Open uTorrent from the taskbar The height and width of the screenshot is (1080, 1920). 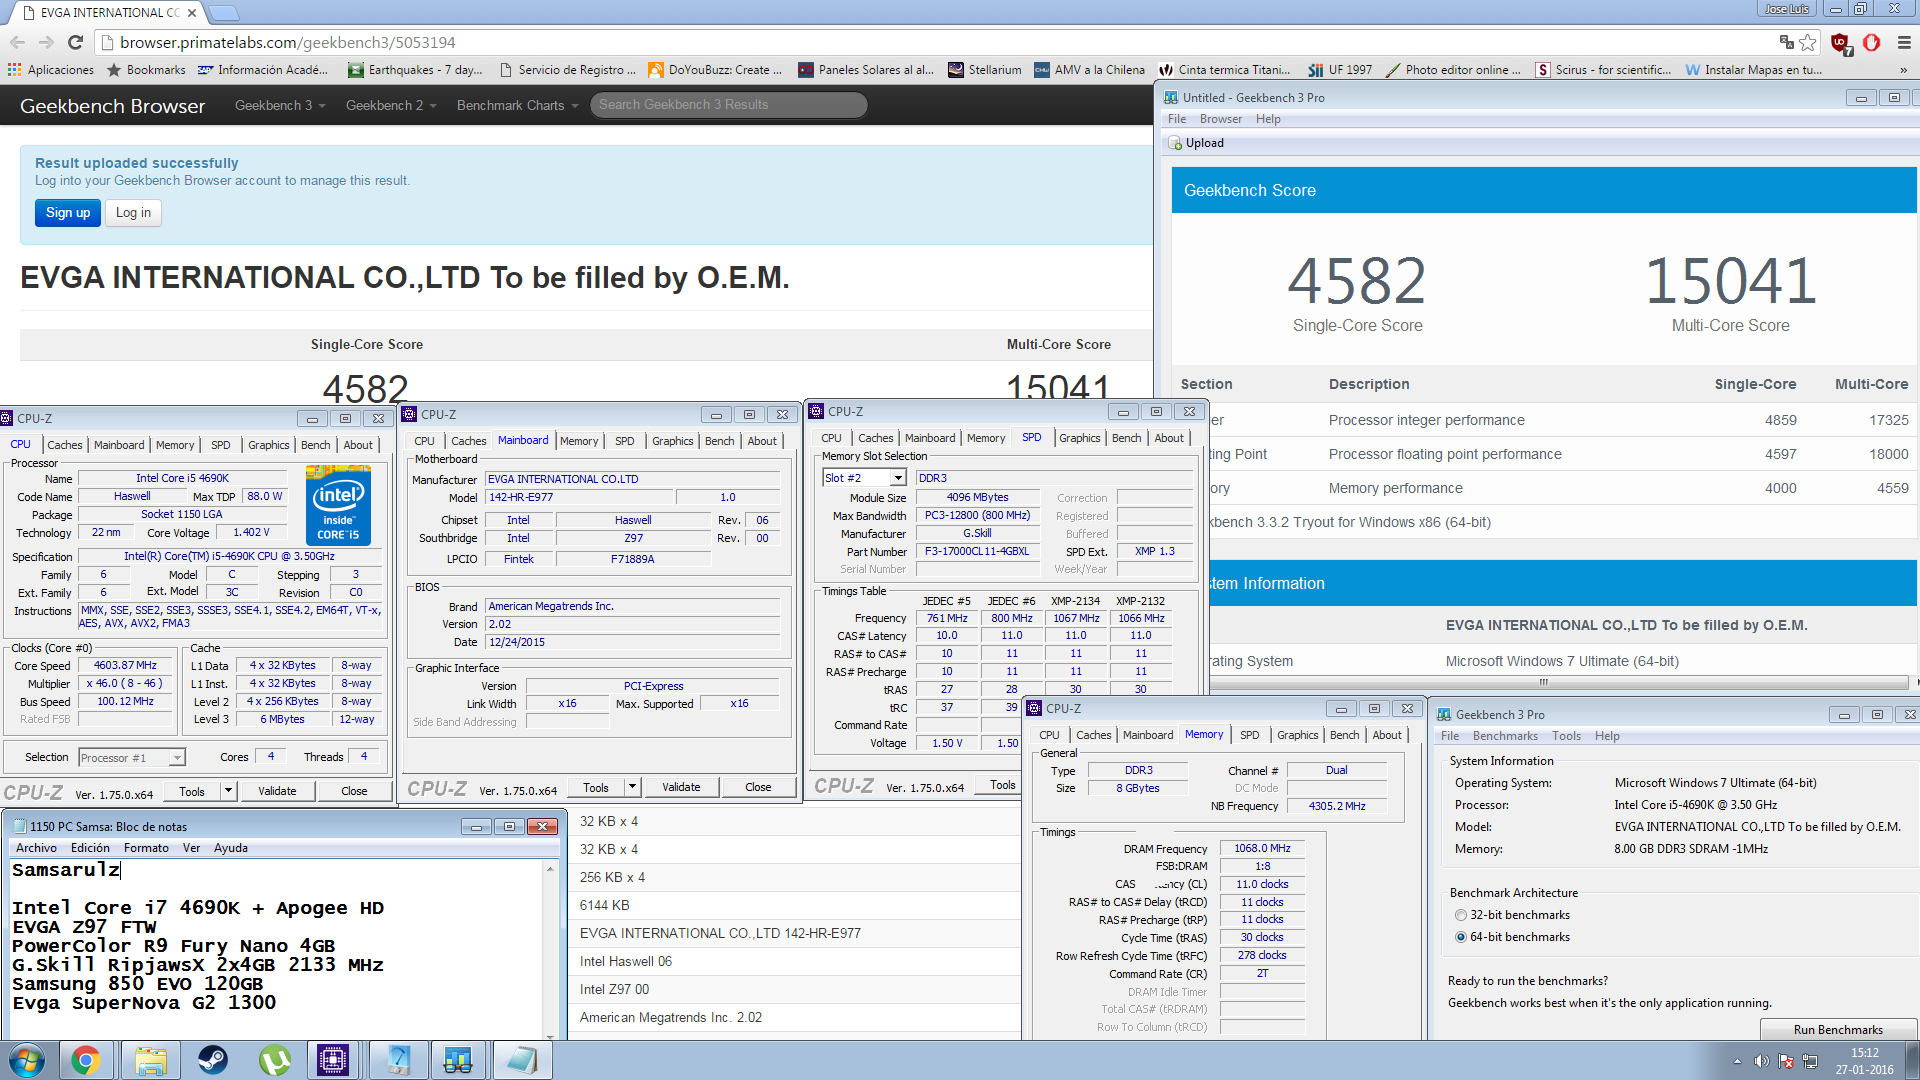(x=274, y=1060)
